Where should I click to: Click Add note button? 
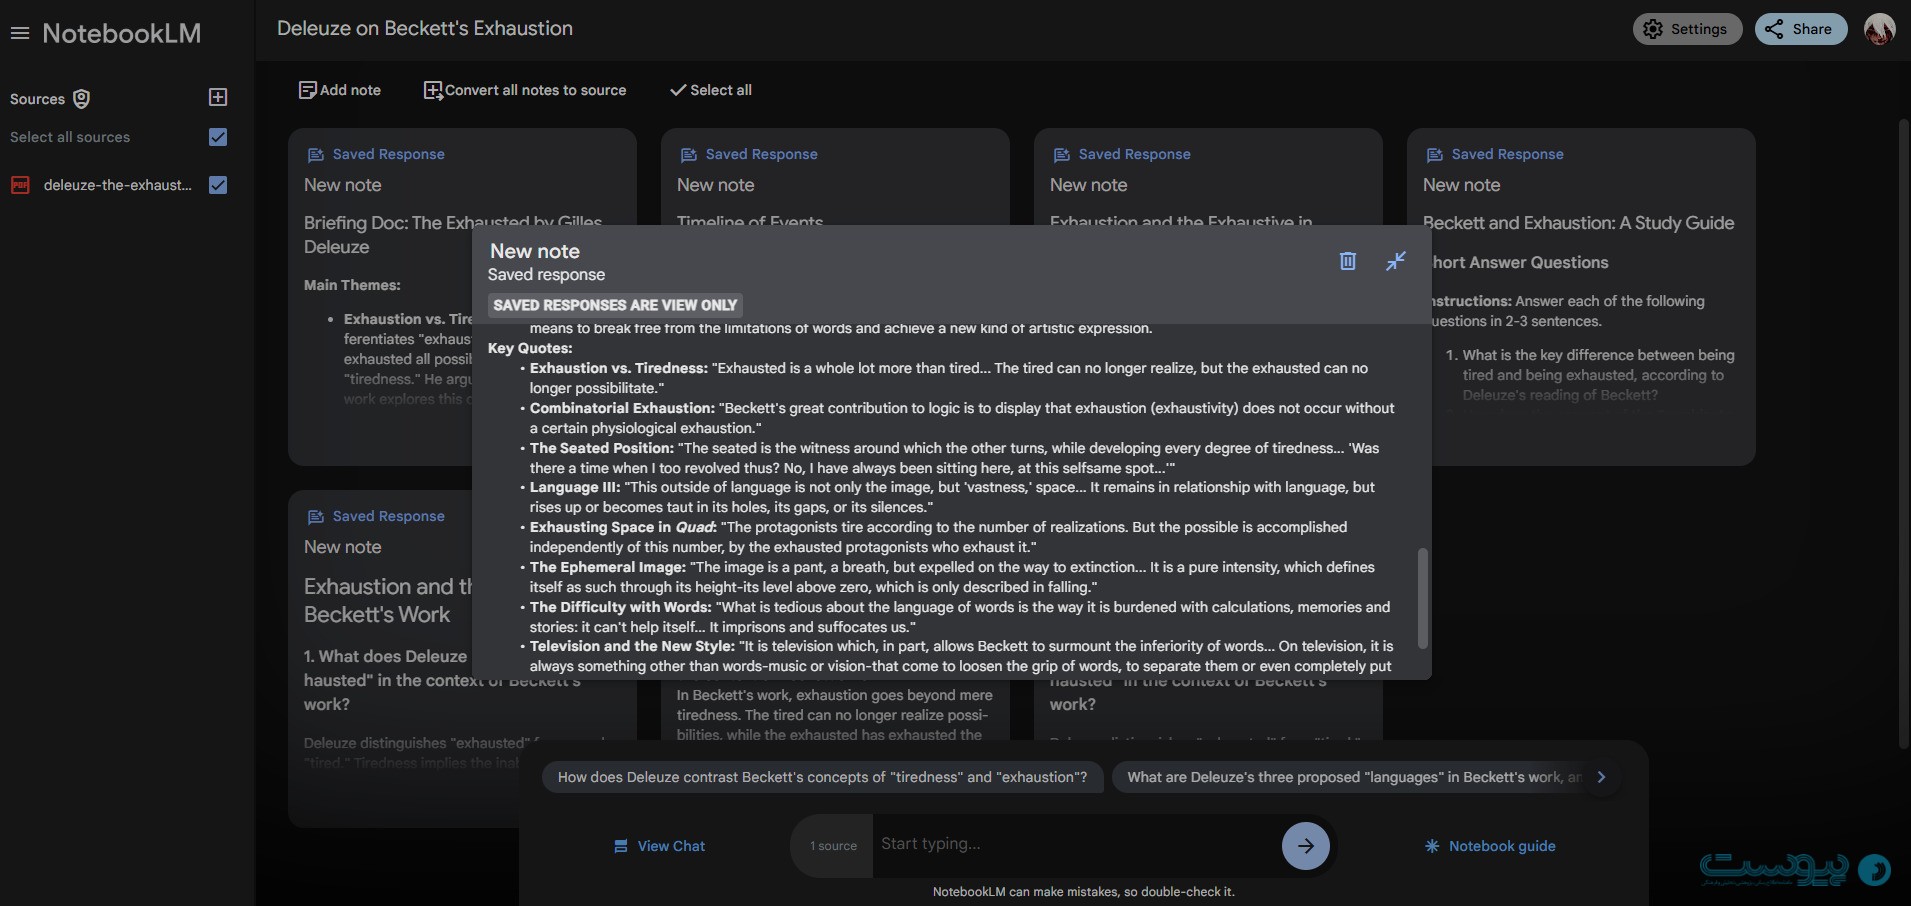point(340,90)
